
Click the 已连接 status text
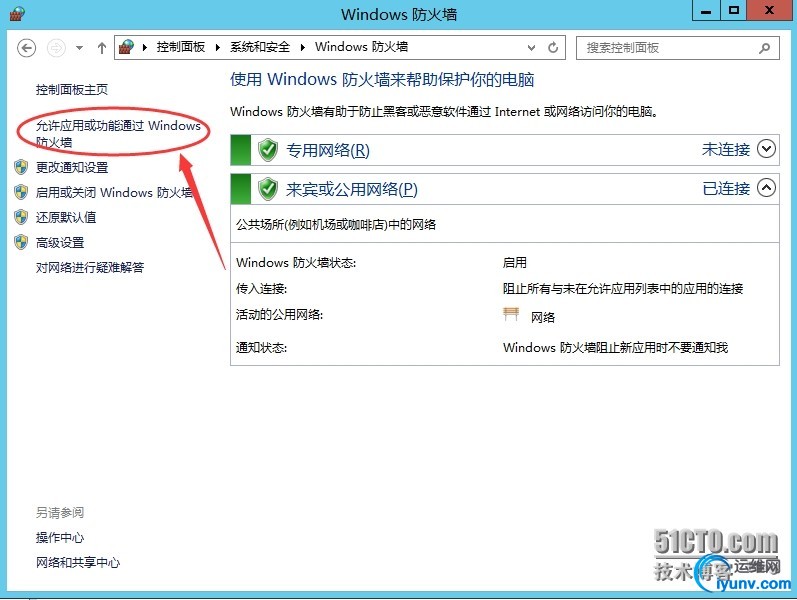coord(726,189)
